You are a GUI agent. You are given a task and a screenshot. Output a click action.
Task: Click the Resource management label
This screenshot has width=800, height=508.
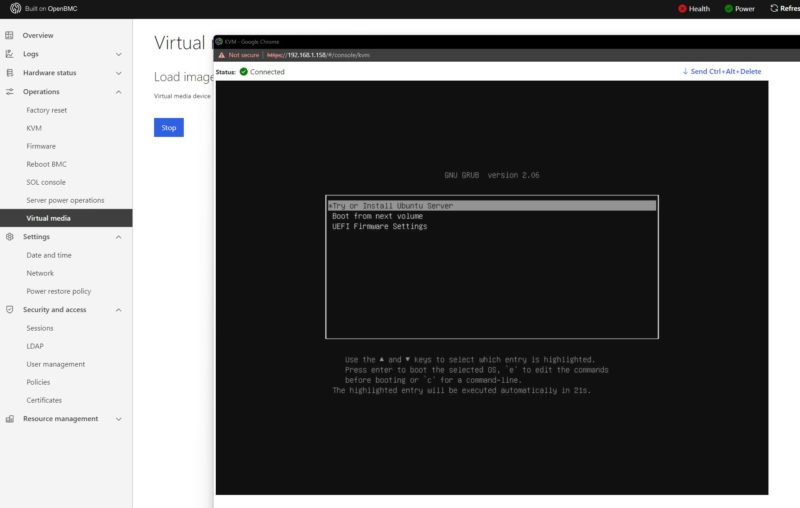(60, 419)
